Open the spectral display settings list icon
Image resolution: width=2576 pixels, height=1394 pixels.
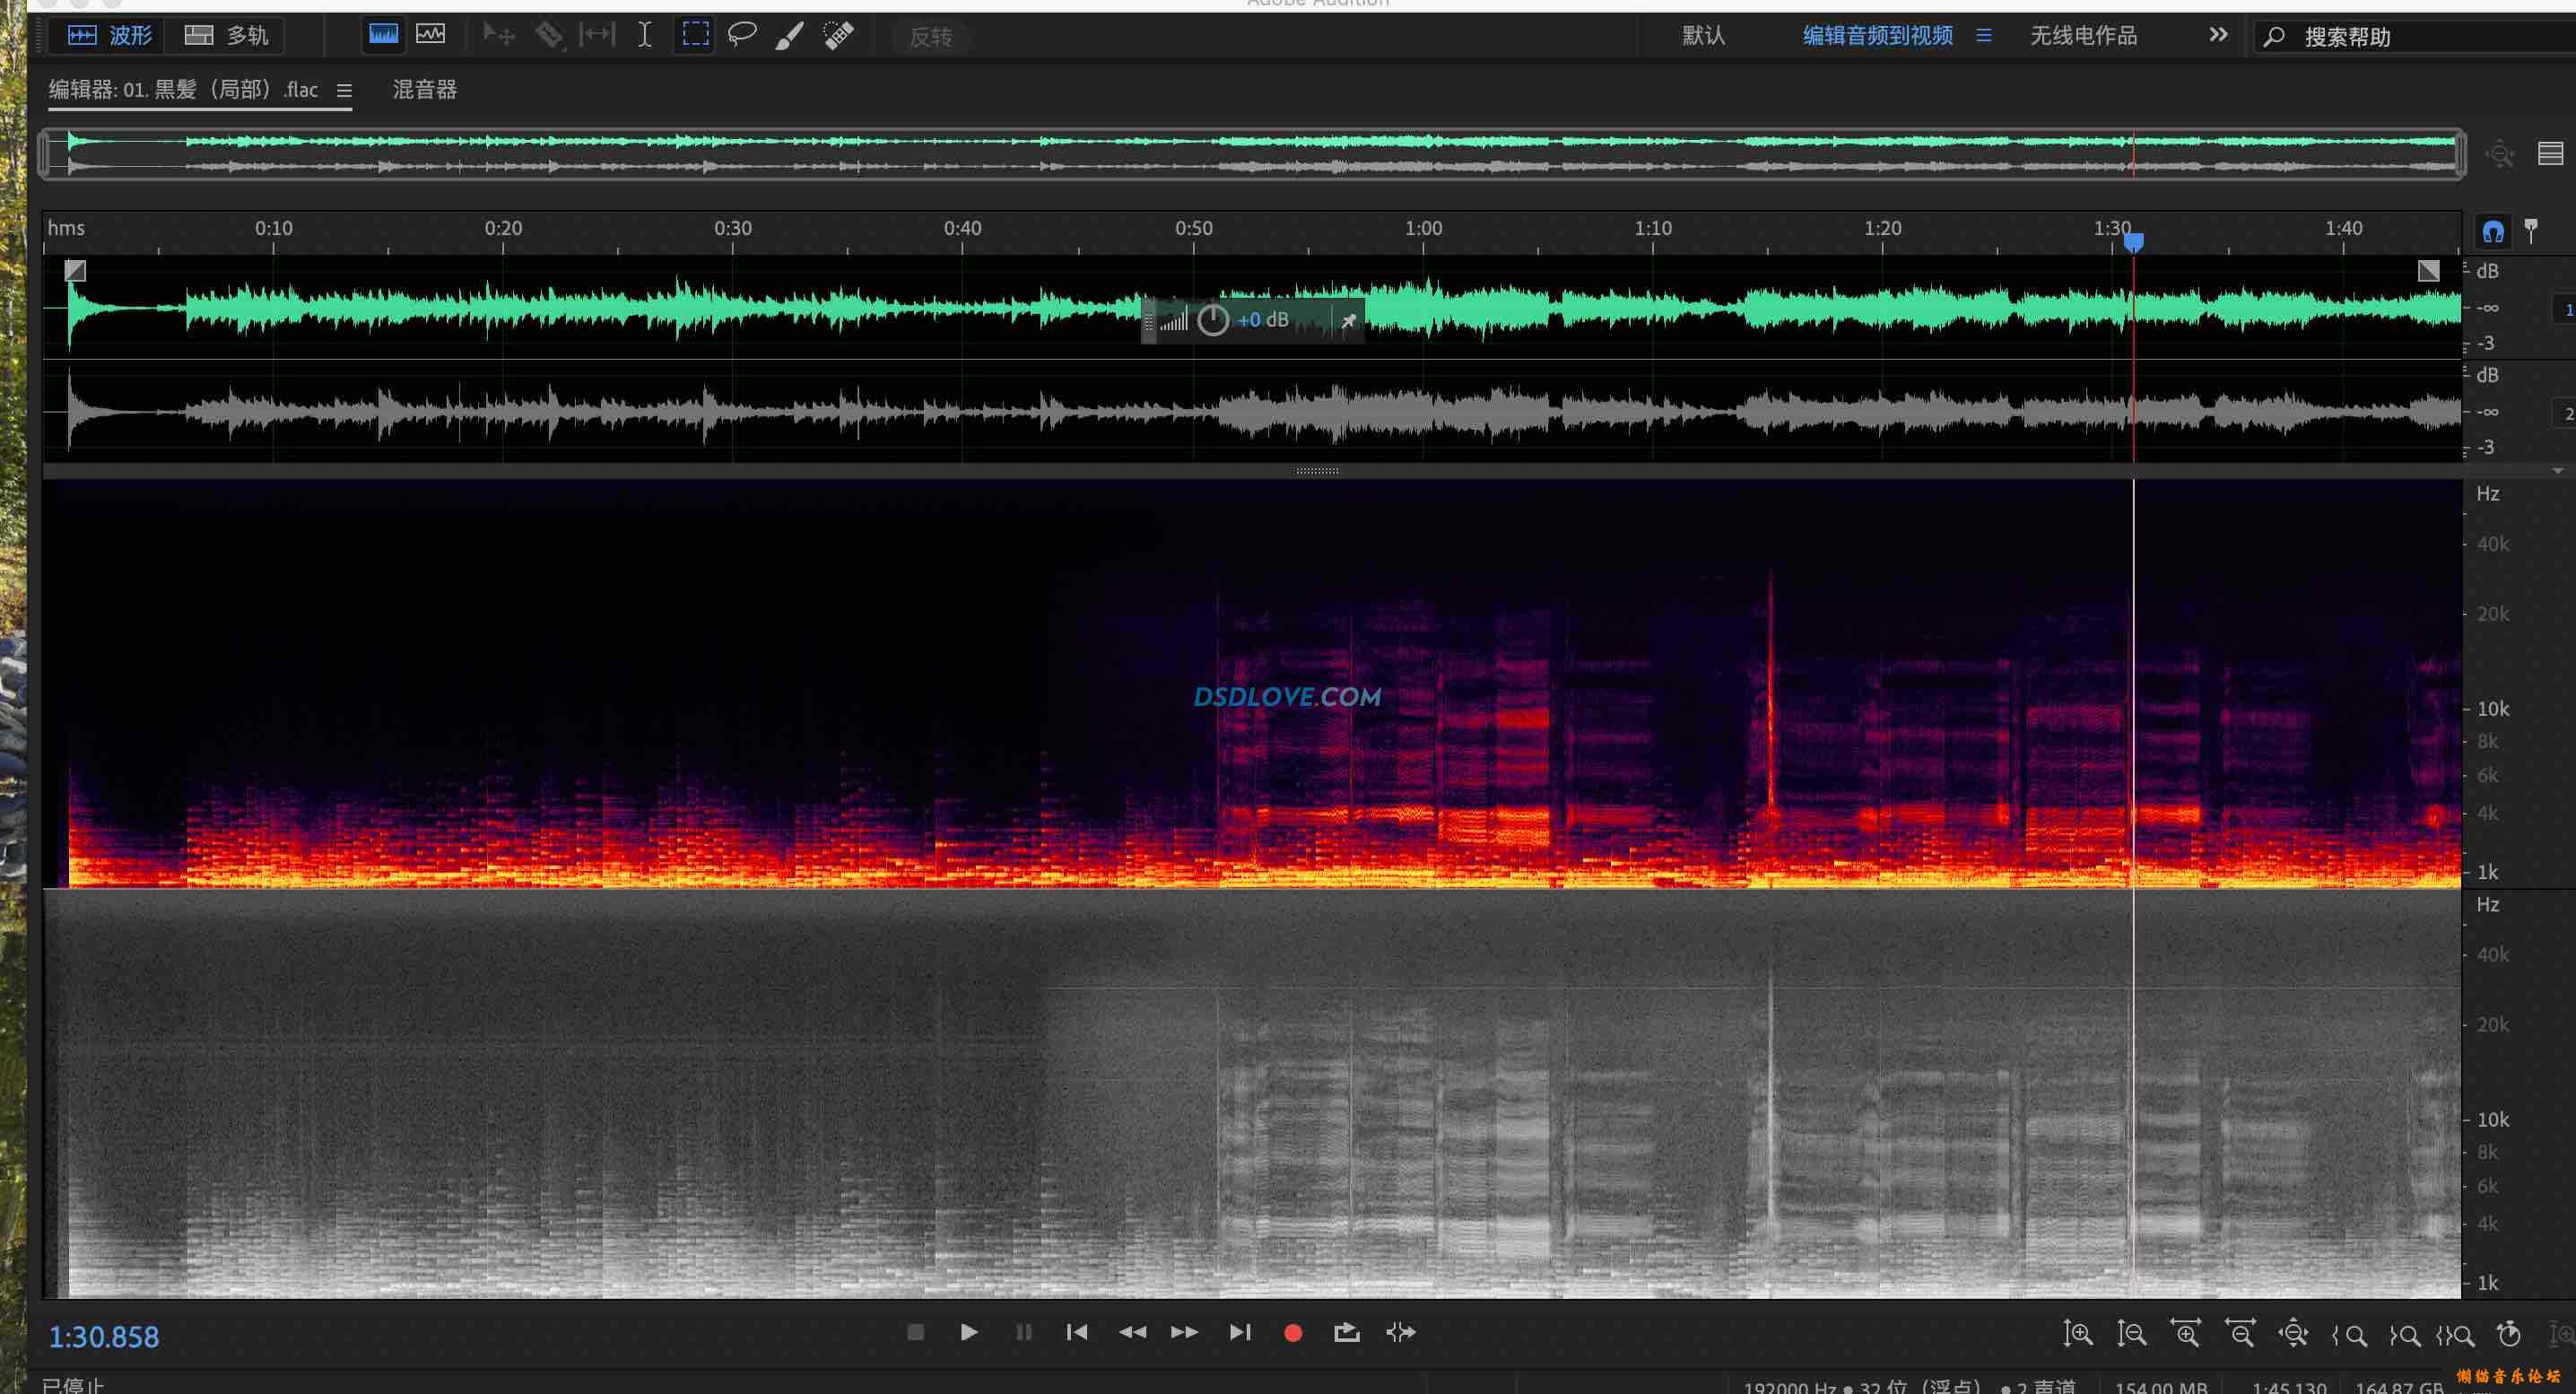pyautogui.click(x=2550, y=153)
